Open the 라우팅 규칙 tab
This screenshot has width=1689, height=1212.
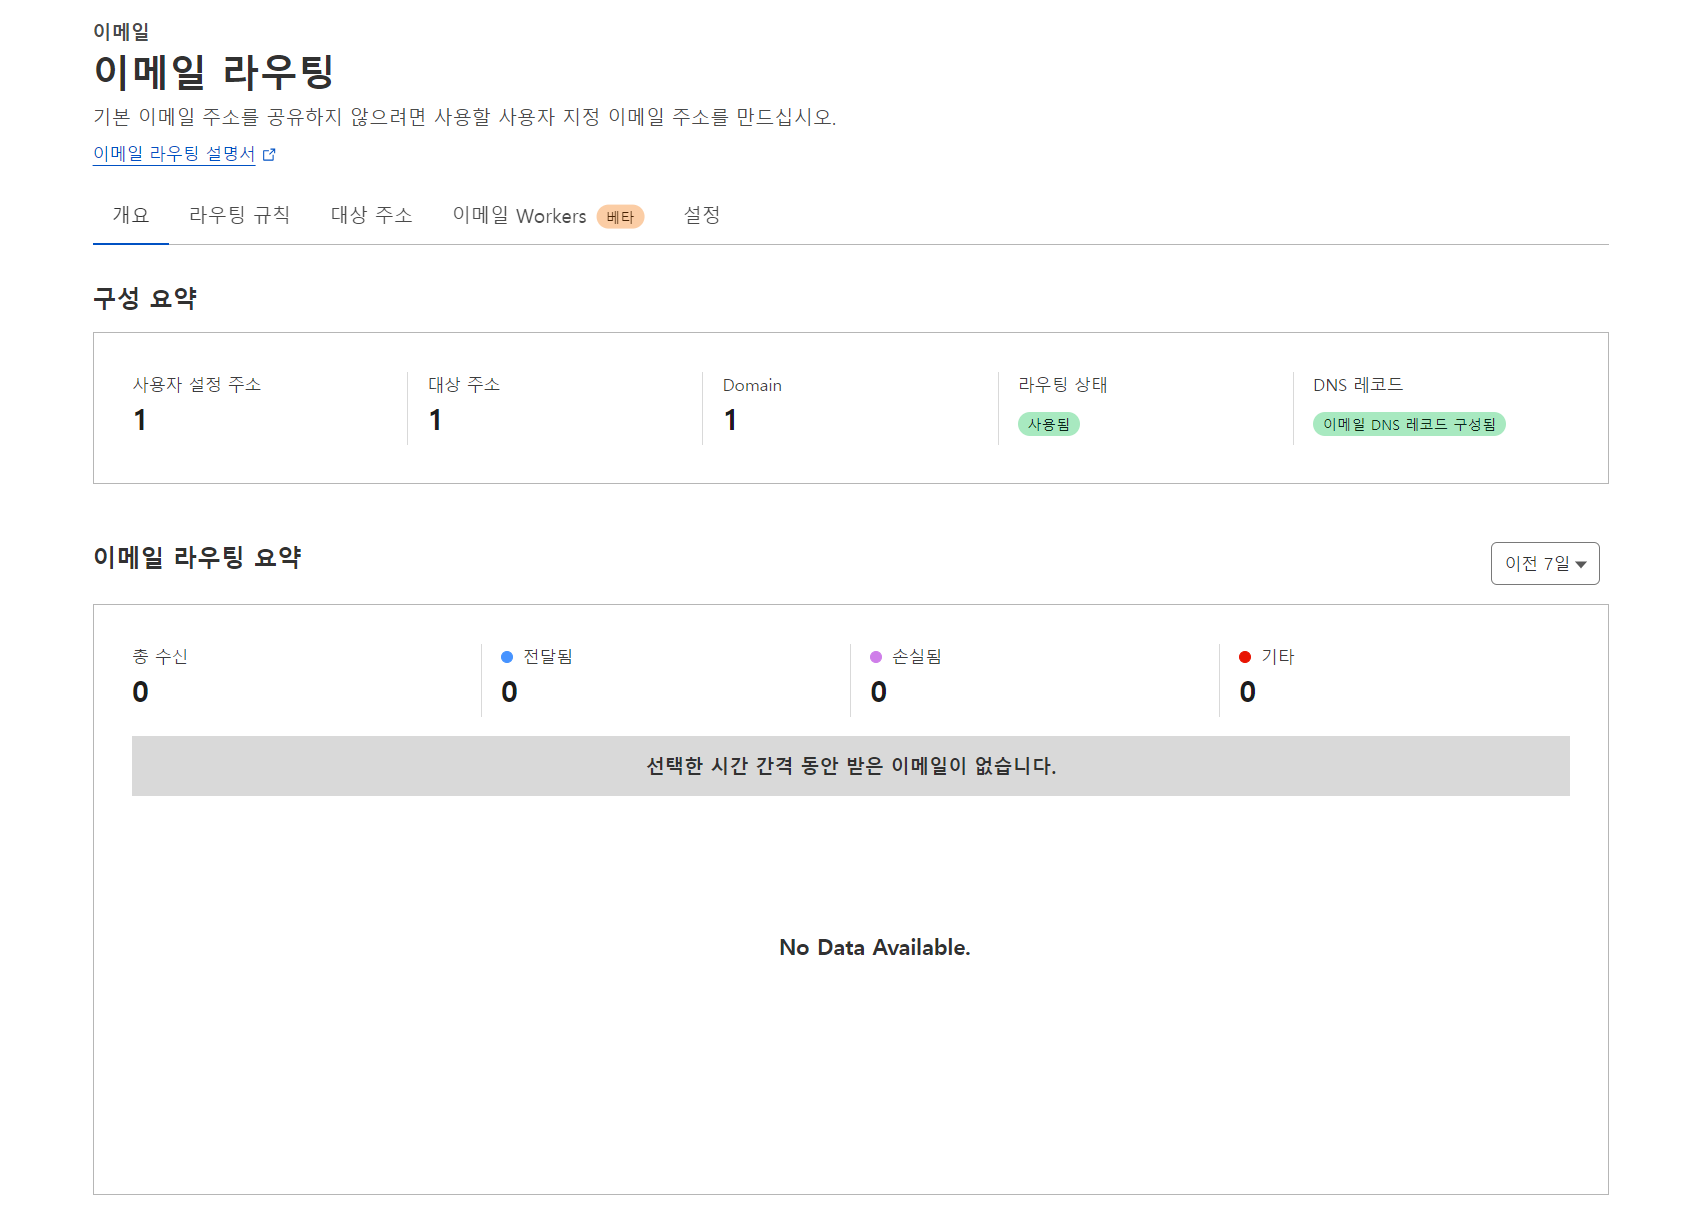pos(239,215)
